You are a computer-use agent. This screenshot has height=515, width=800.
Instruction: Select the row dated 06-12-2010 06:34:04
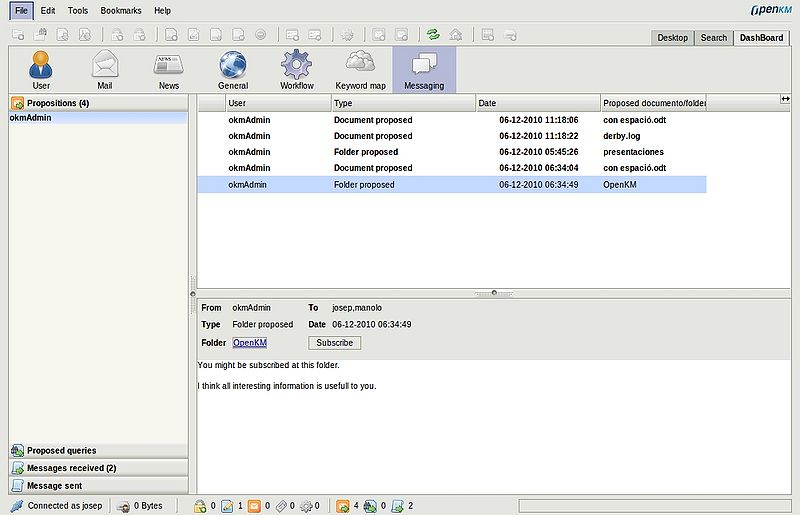pos(452,167)
